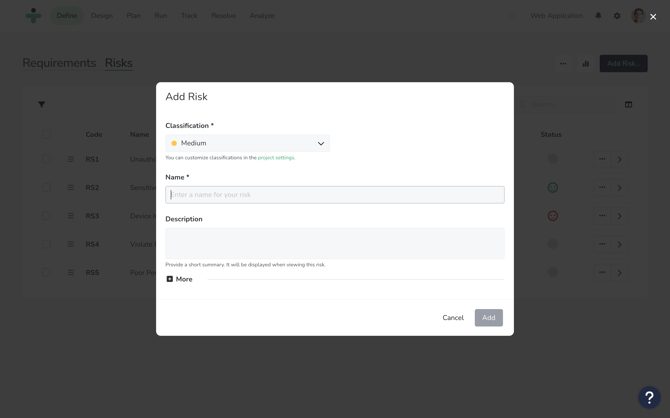The width and height of the screenshot is (670, 418).
Task: Expand the More section
Action: pos(179,279)
